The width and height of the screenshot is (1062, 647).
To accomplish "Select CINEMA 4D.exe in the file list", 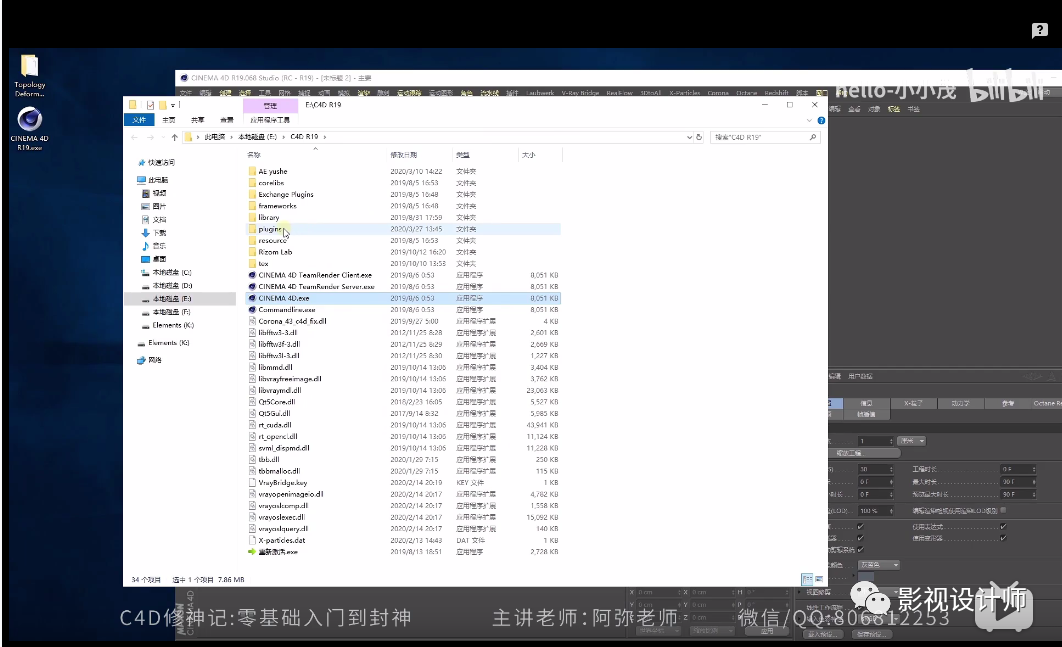I will click(x=402, y=298).
